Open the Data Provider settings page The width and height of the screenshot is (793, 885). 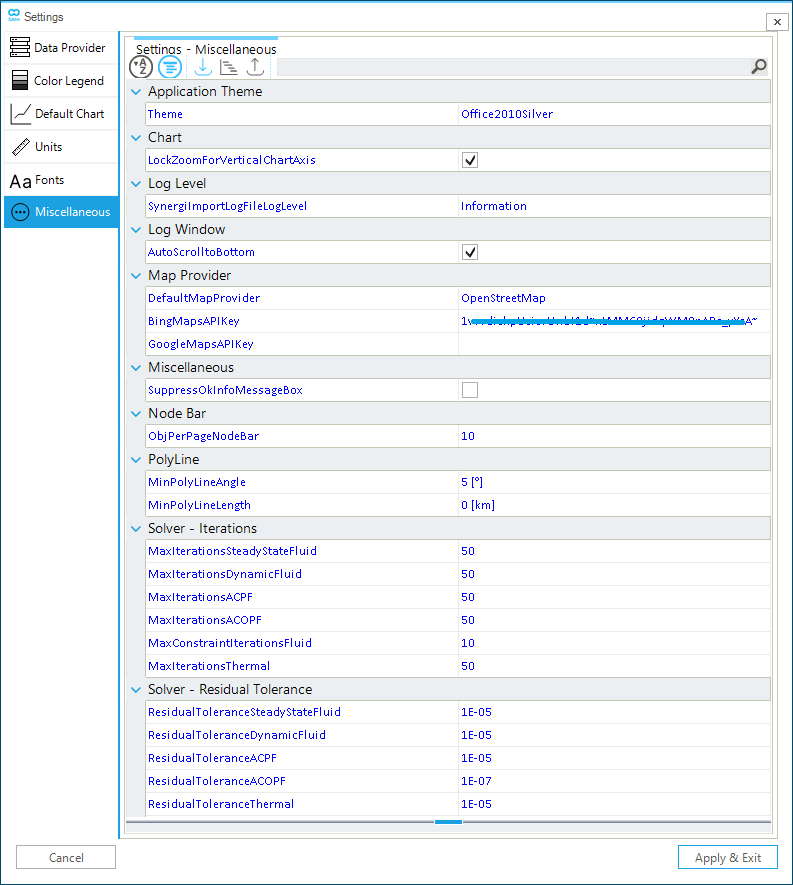pos(61,48)
